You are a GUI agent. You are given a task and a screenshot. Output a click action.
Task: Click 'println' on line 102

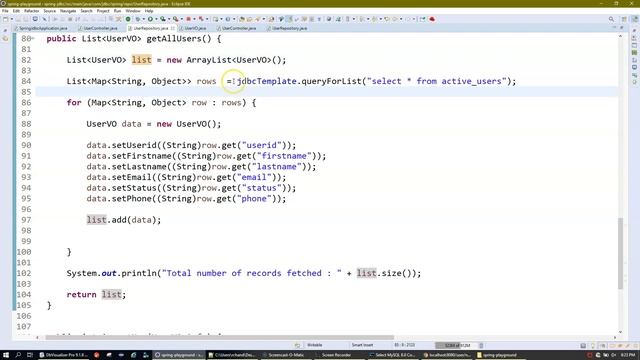tap(139, 273)
